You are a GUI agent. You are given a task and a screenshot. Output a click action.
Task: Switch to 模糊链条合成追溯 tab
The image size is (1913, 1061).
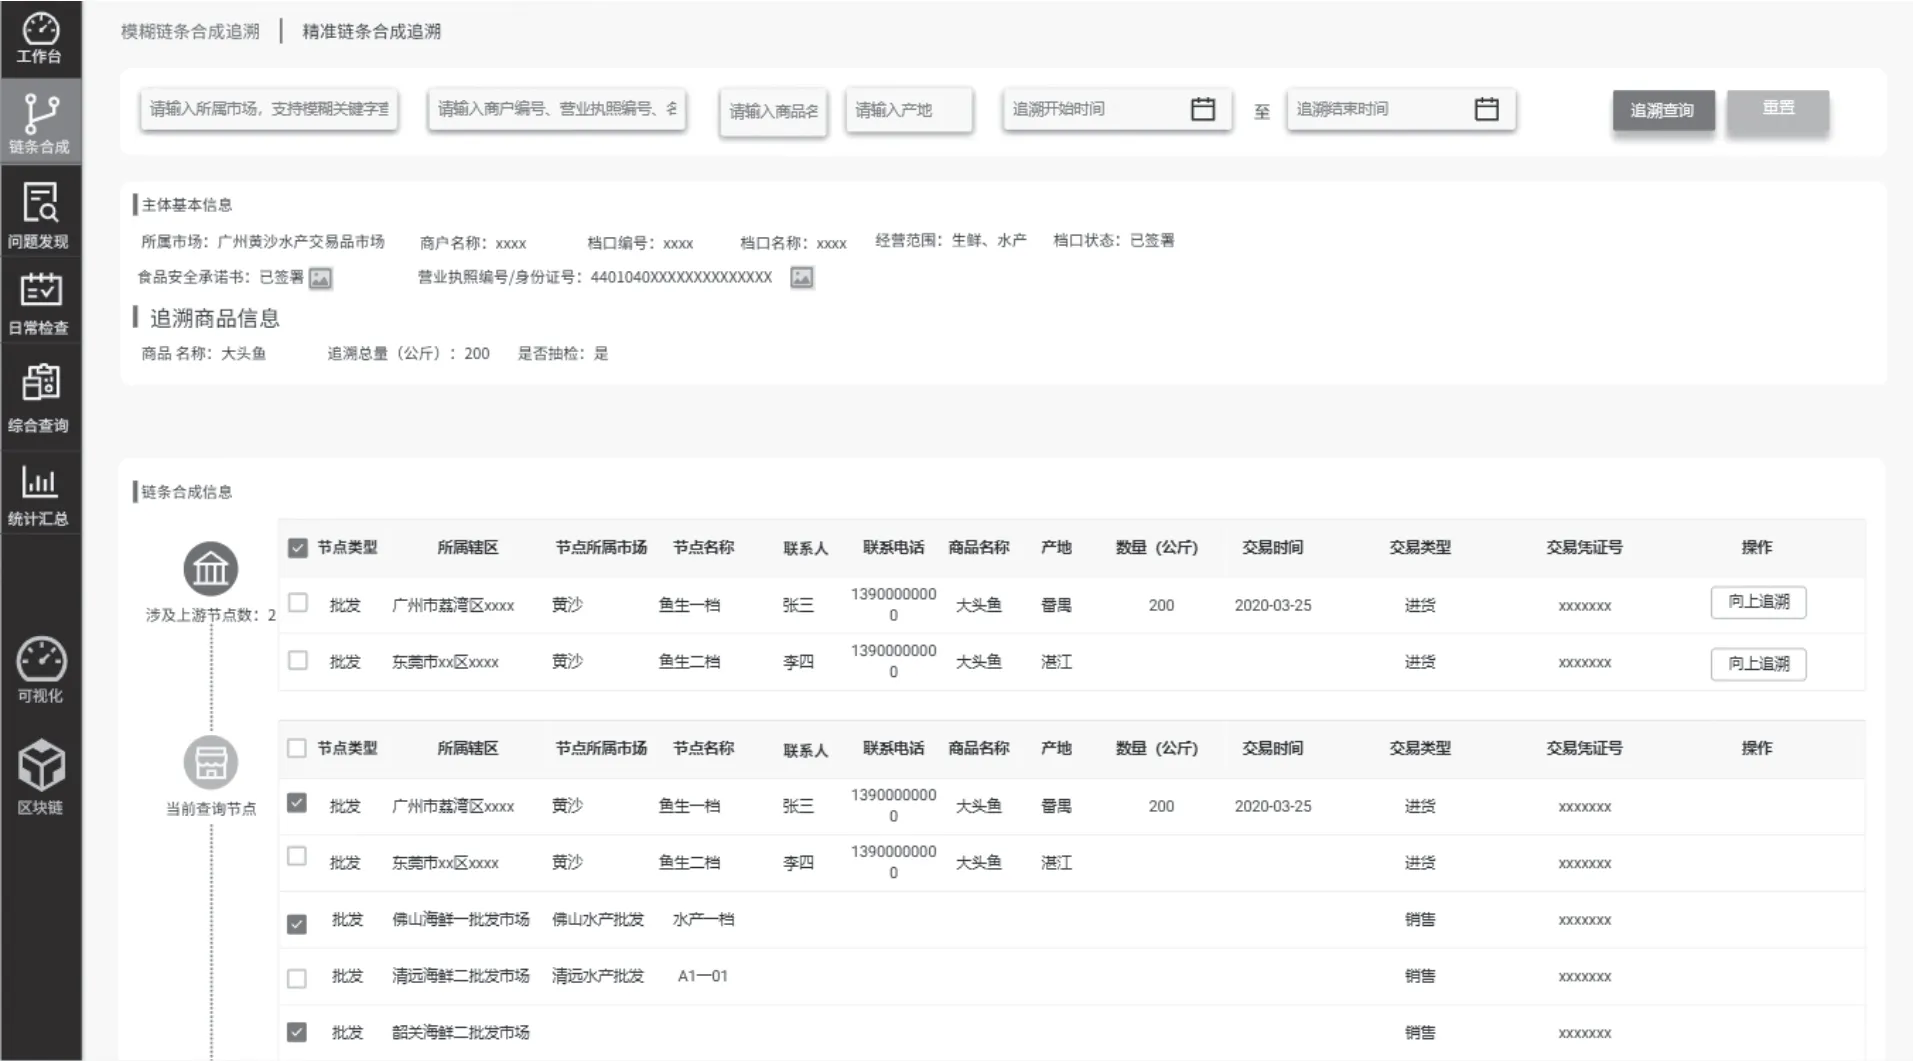(190, 31)
